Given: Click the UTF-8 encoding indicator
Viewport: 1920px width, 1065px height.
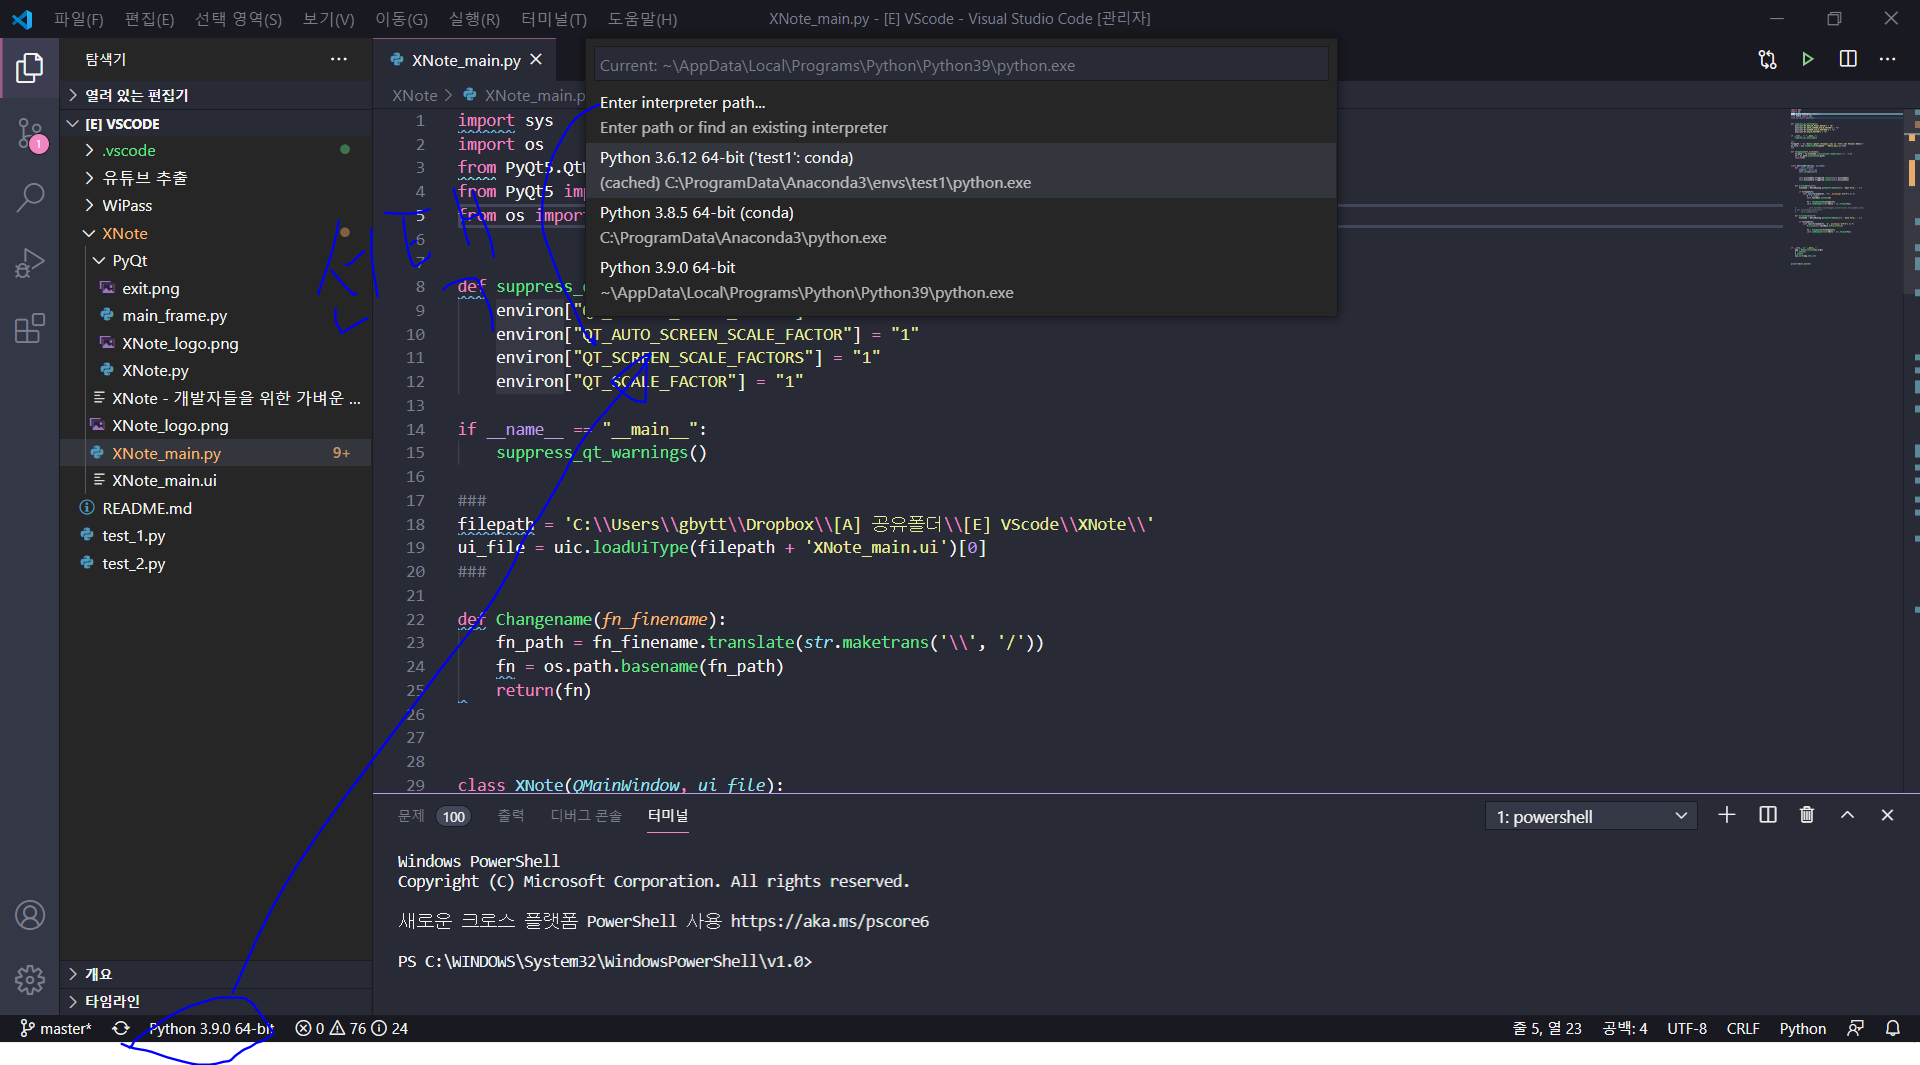Looking at the screenshot, I should 1687,1028.
